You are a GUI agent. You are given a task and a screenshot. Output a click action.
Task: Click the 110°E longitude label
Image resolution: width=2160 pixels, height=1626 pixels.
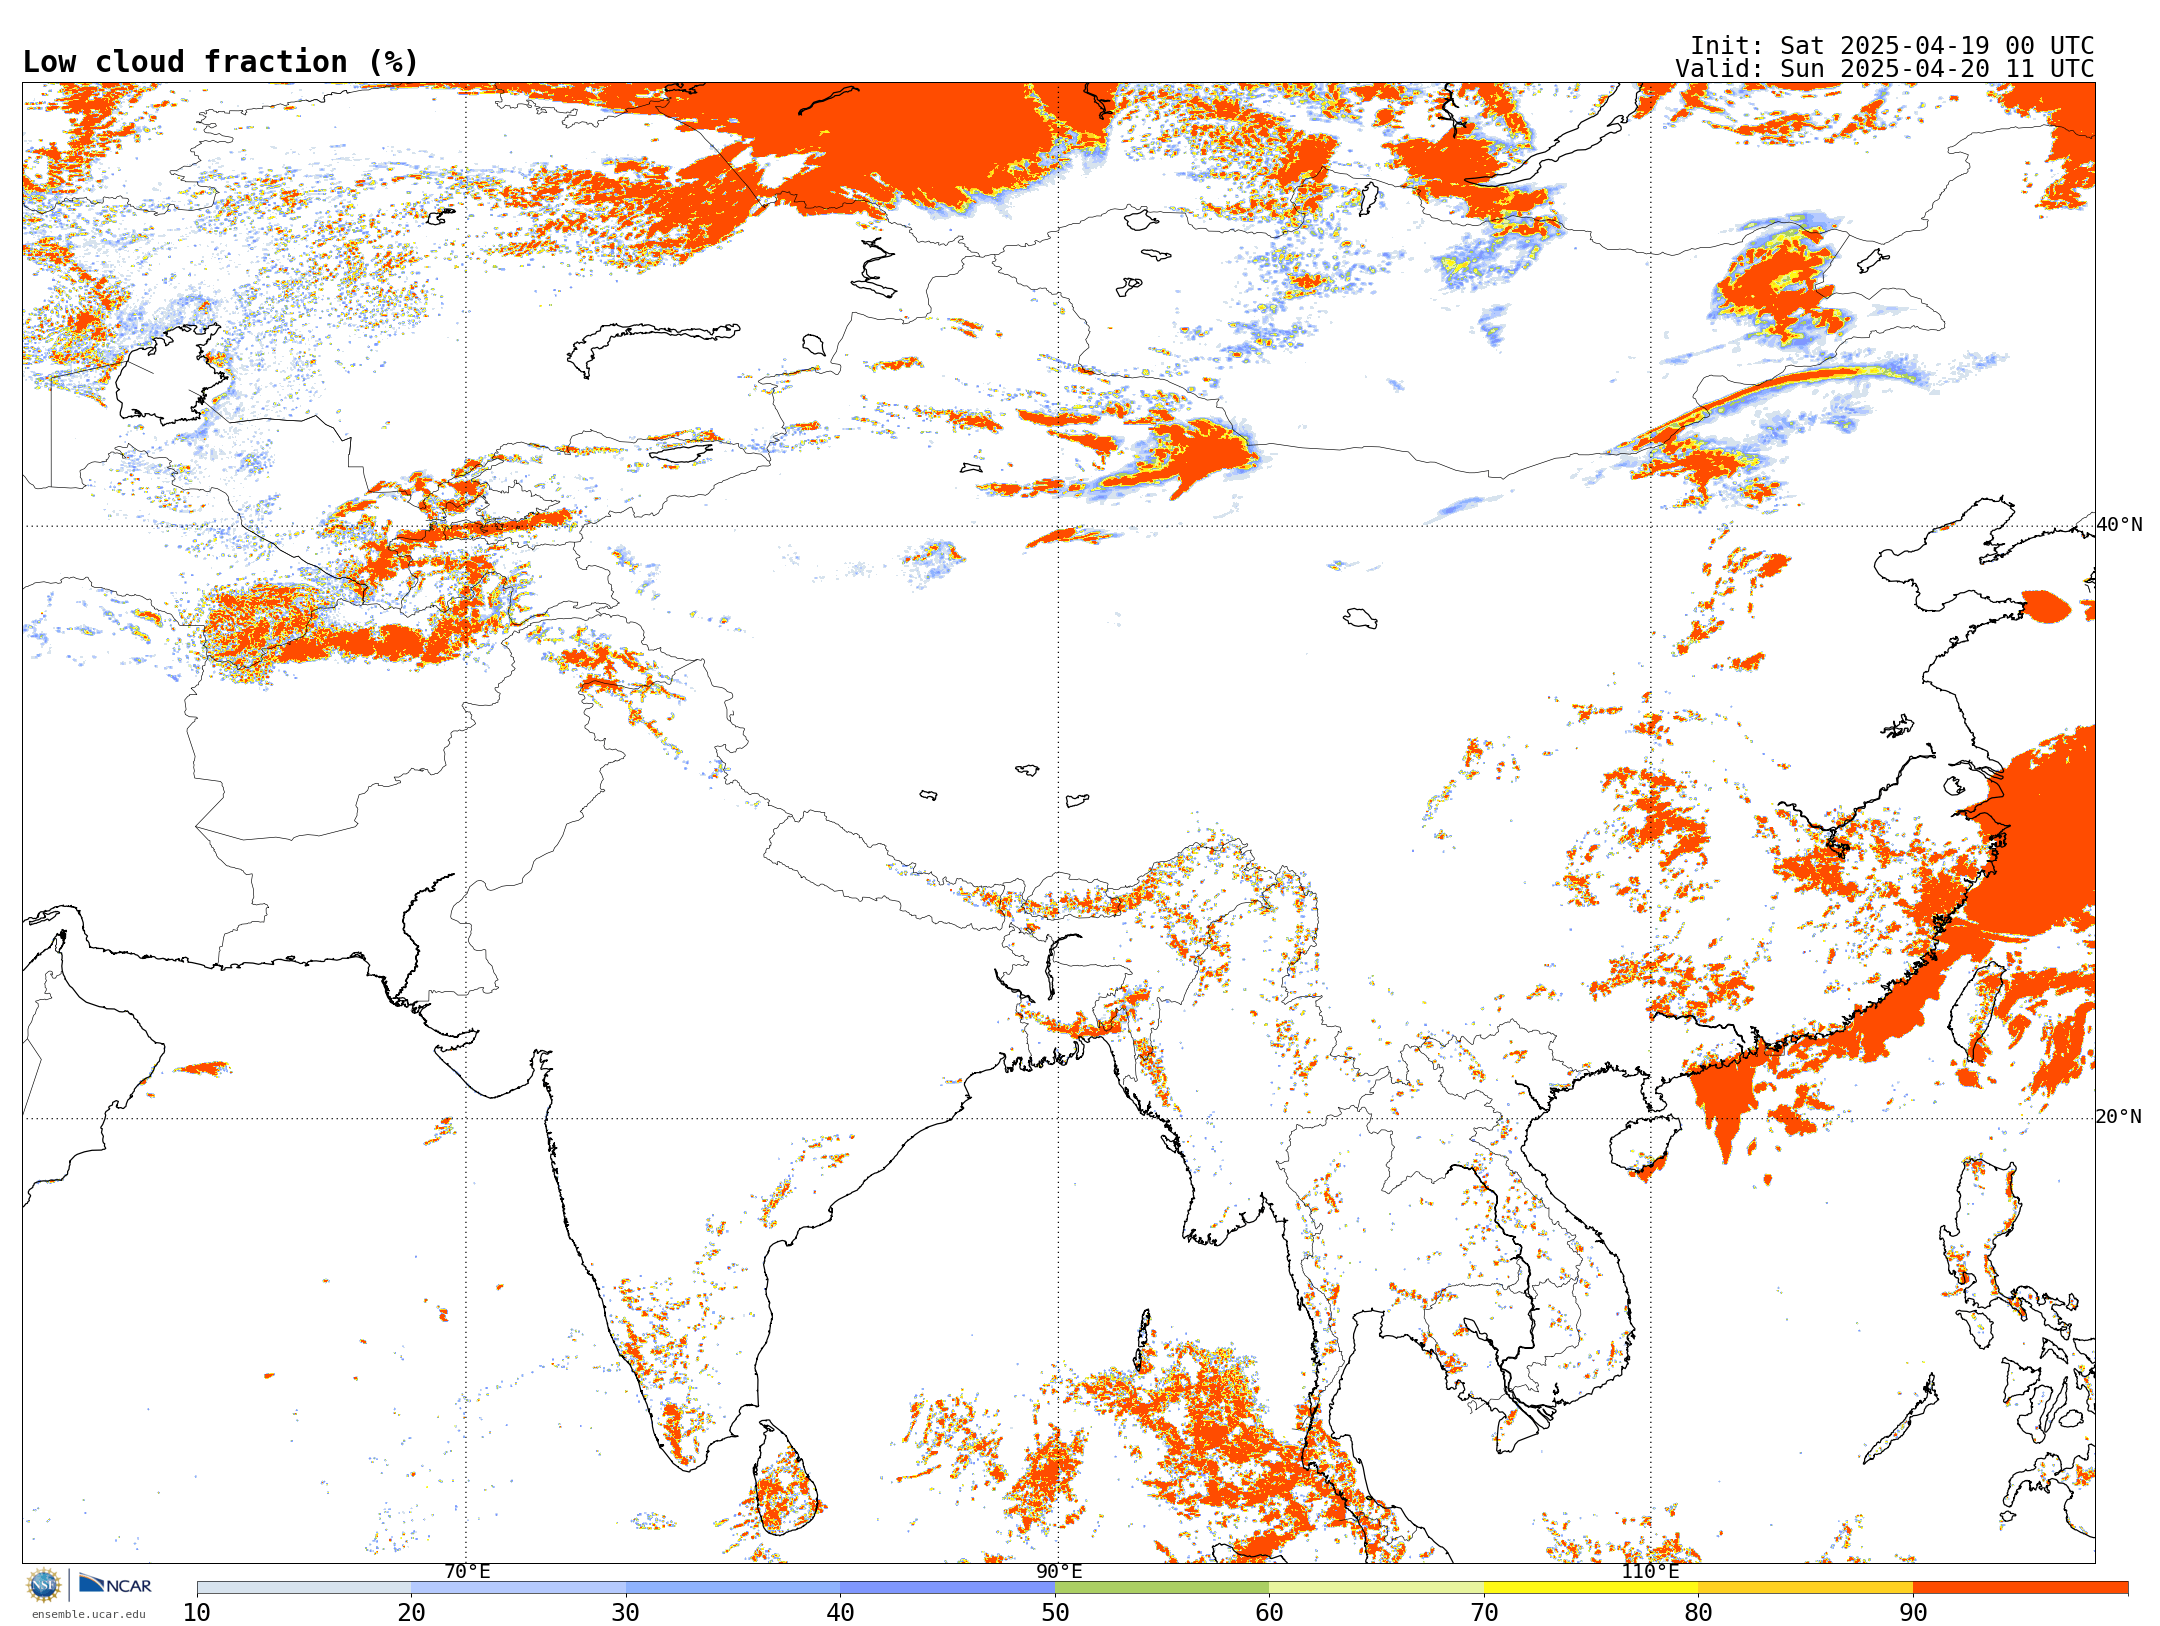click(x=1650, y=1572)
